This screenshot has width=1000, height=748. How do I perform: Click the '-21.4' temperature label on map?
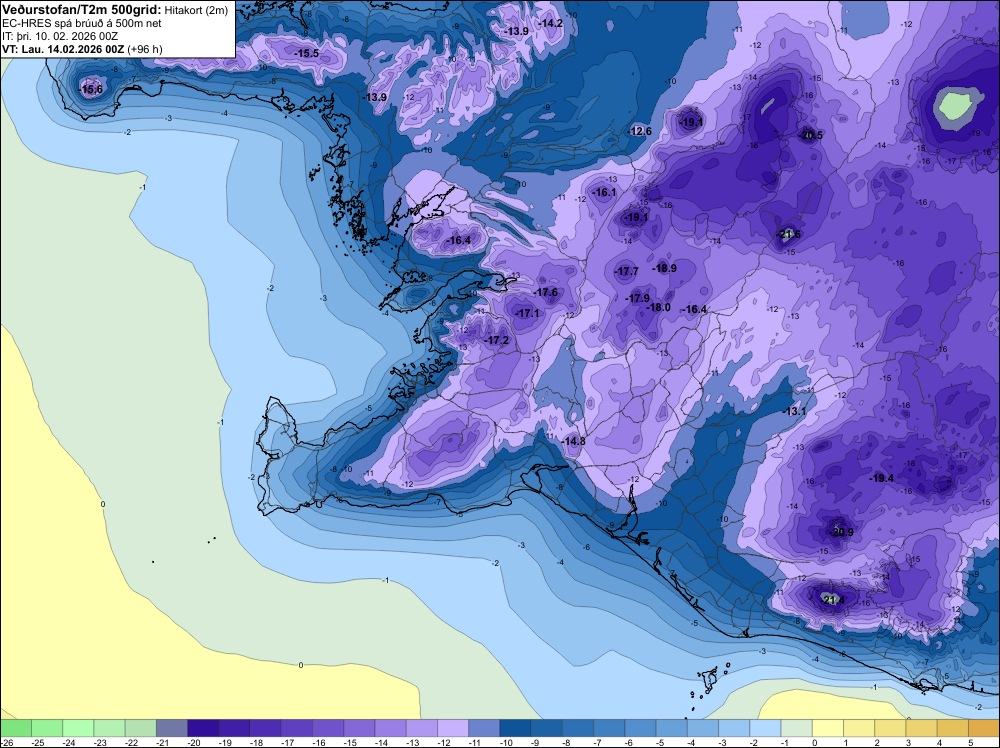pos(832,600)
